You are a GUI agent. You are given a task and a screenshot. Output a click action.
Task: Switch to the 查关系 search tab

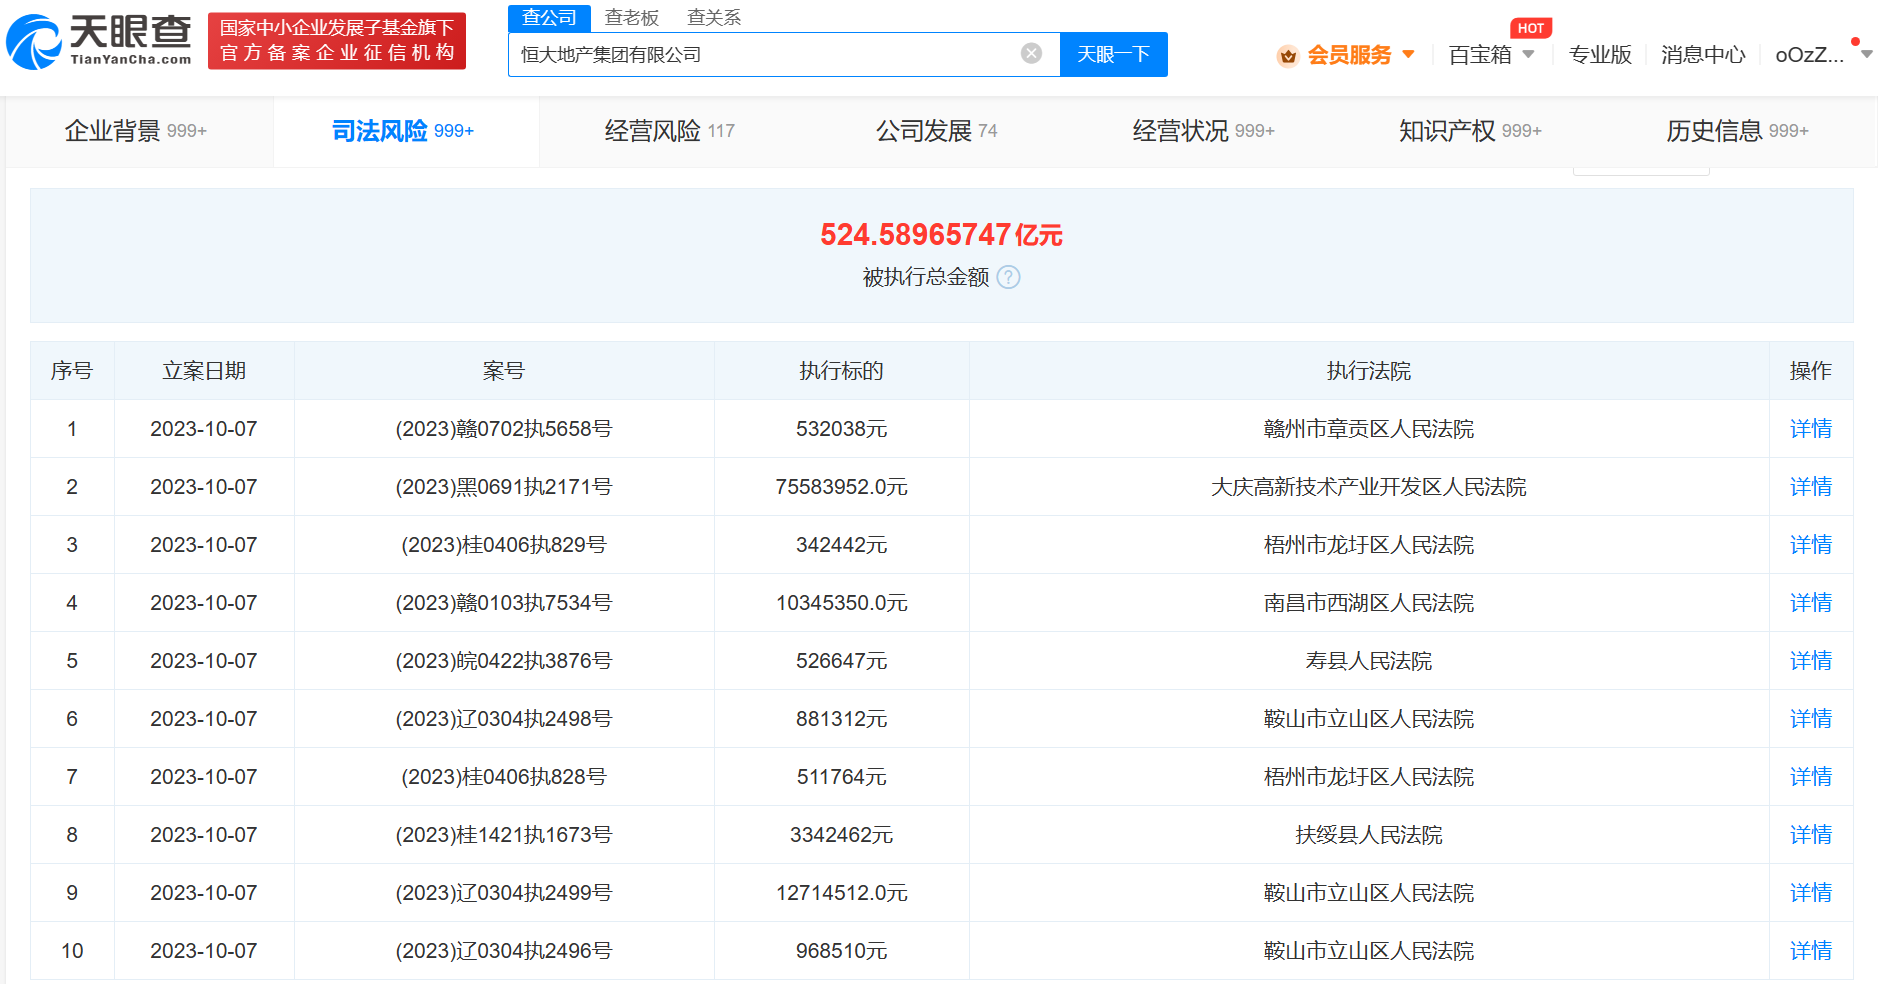714,18
